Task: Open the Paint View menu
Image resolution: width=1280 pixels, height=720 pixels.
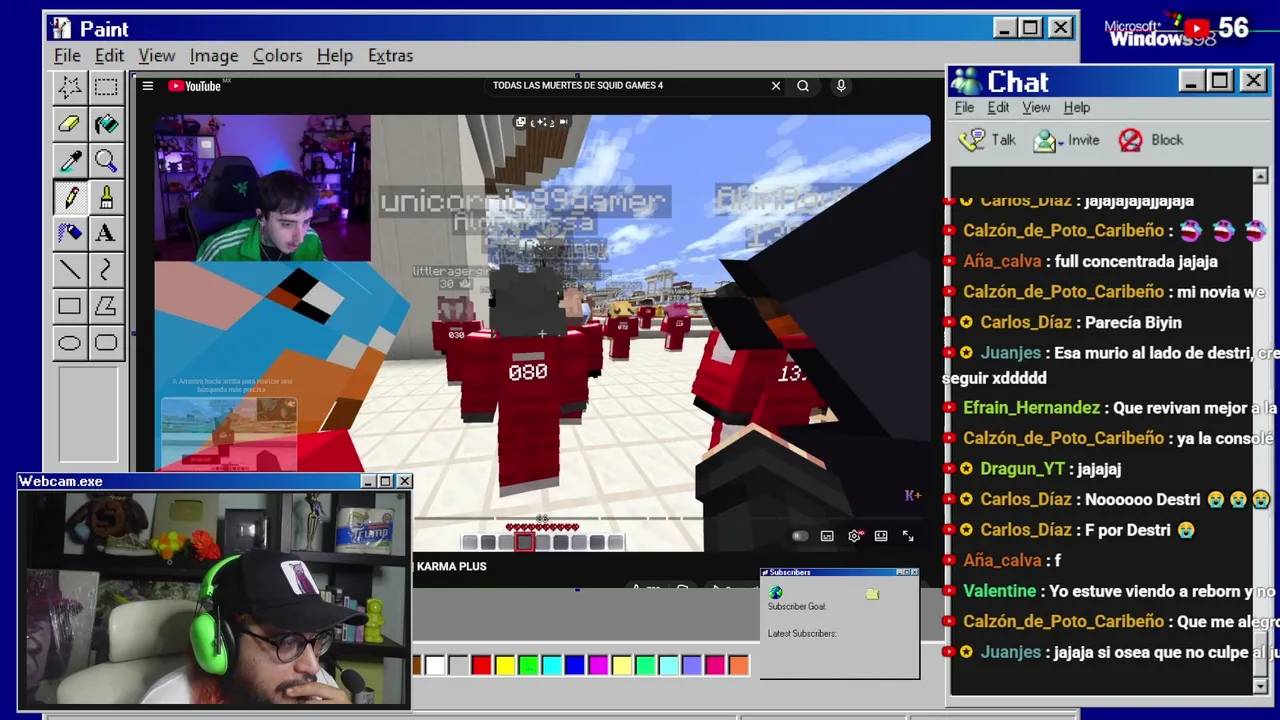Action: (x=157, y=56)
